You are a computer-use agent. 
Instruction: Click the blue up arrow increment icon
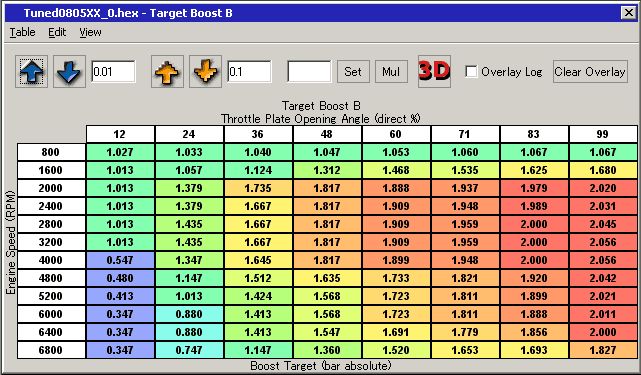click(31, 72)
